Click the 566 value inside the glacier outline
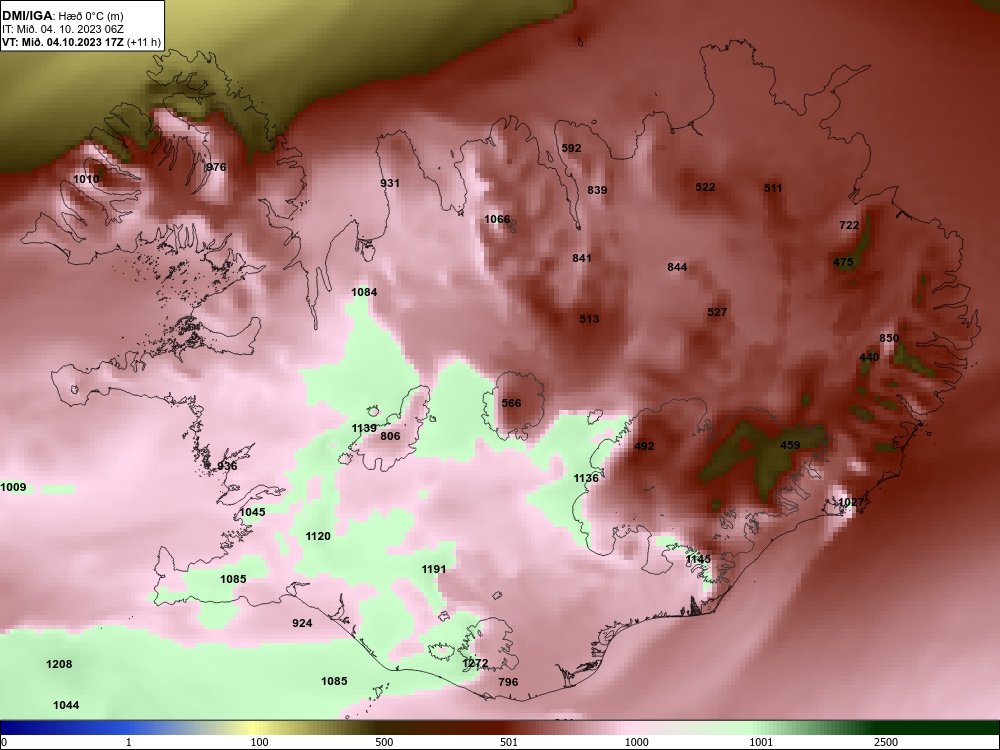Viewport: 1000px width, 750px height. [511, 404]
